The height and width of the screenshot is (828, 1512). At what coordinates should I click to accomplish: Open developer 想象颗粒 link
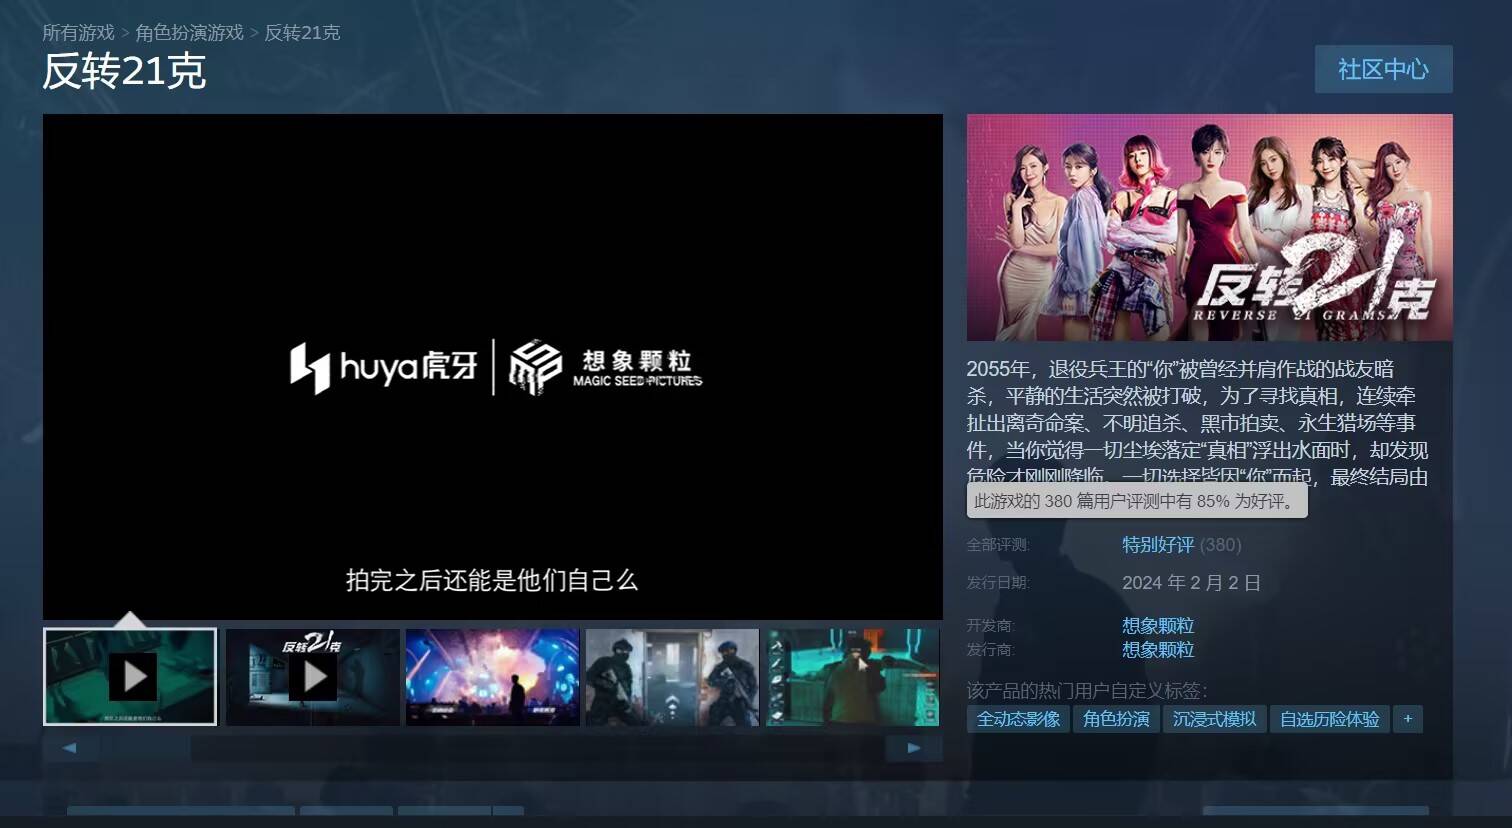1158,626
